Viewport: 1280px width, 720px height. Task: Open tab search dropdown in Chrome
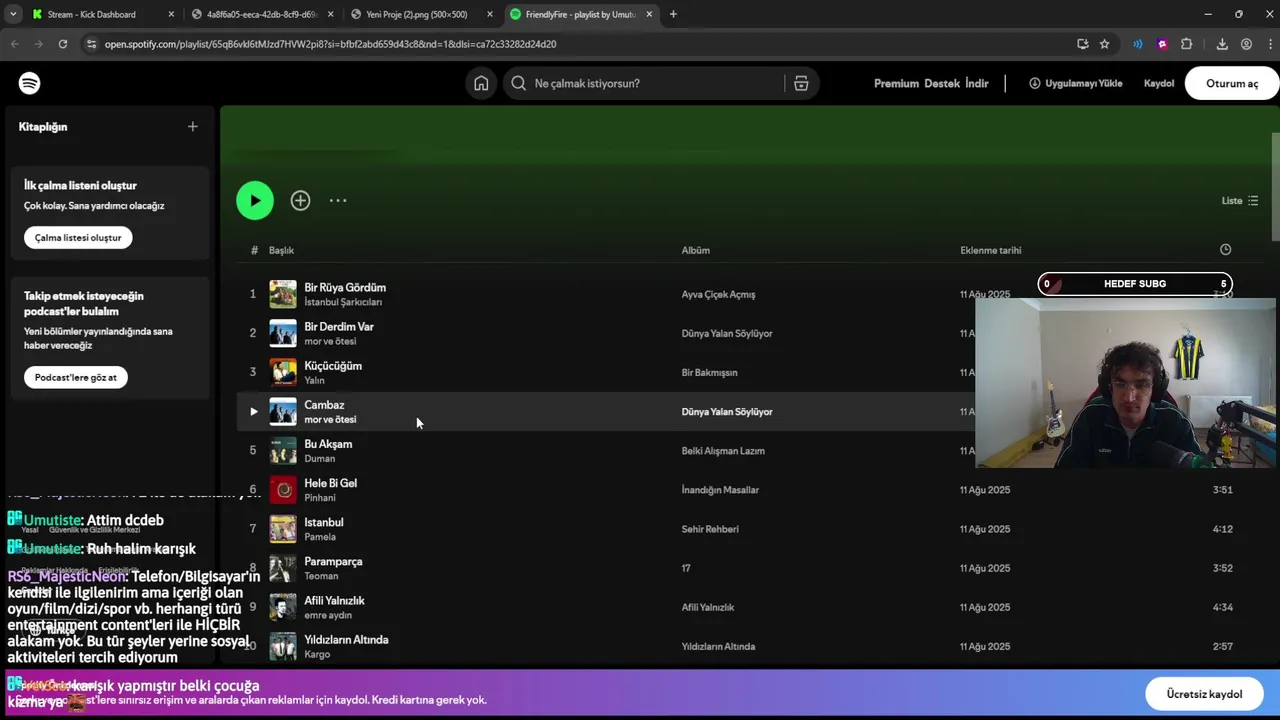coord(13,14)
